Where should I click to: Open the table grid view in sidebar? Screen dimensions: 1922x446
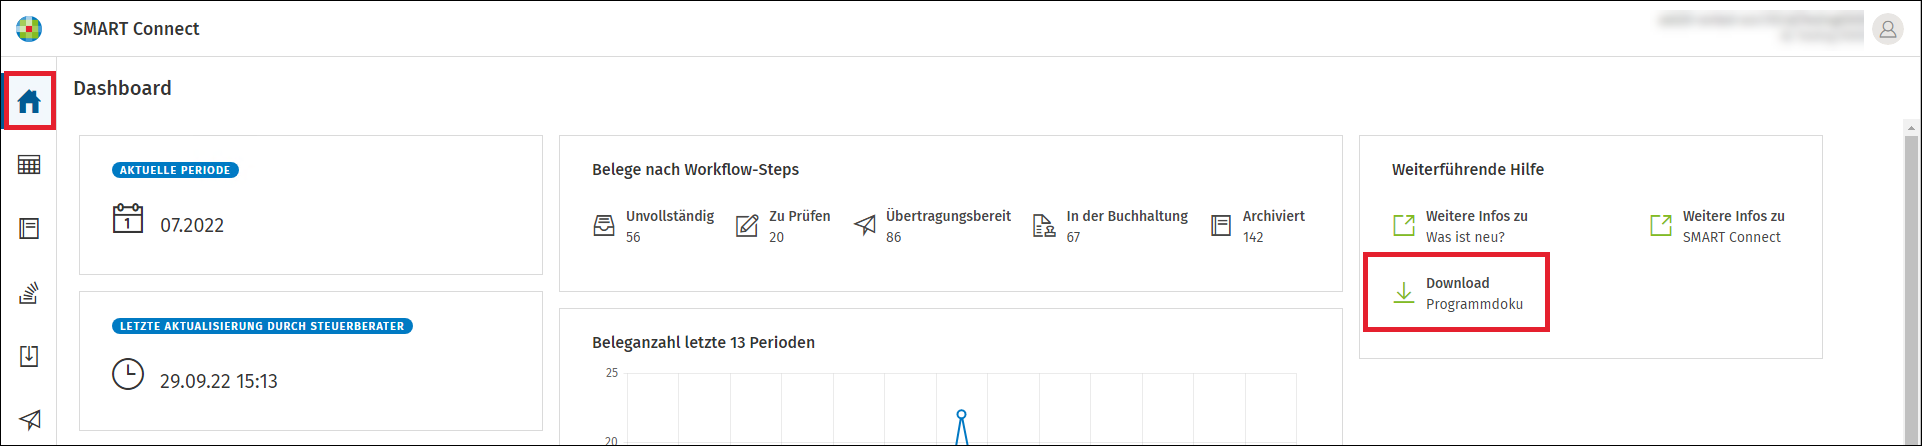(29, 165)
